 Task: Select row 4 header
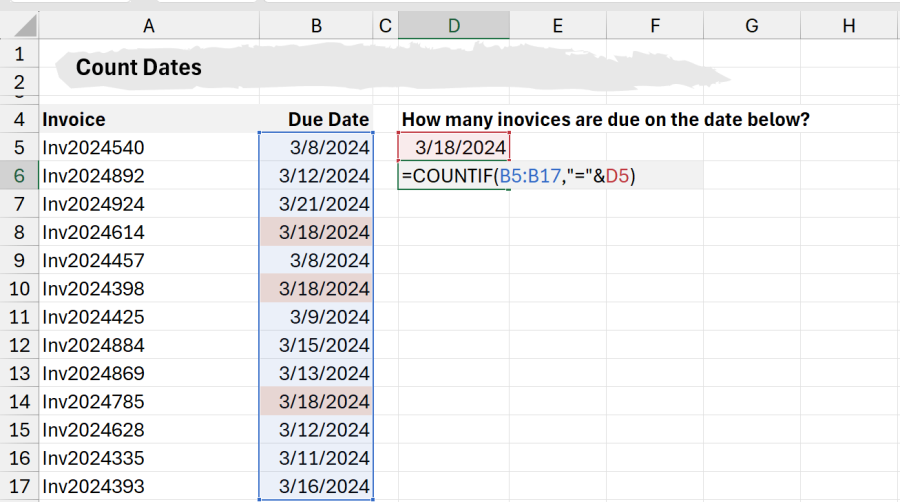20,119
